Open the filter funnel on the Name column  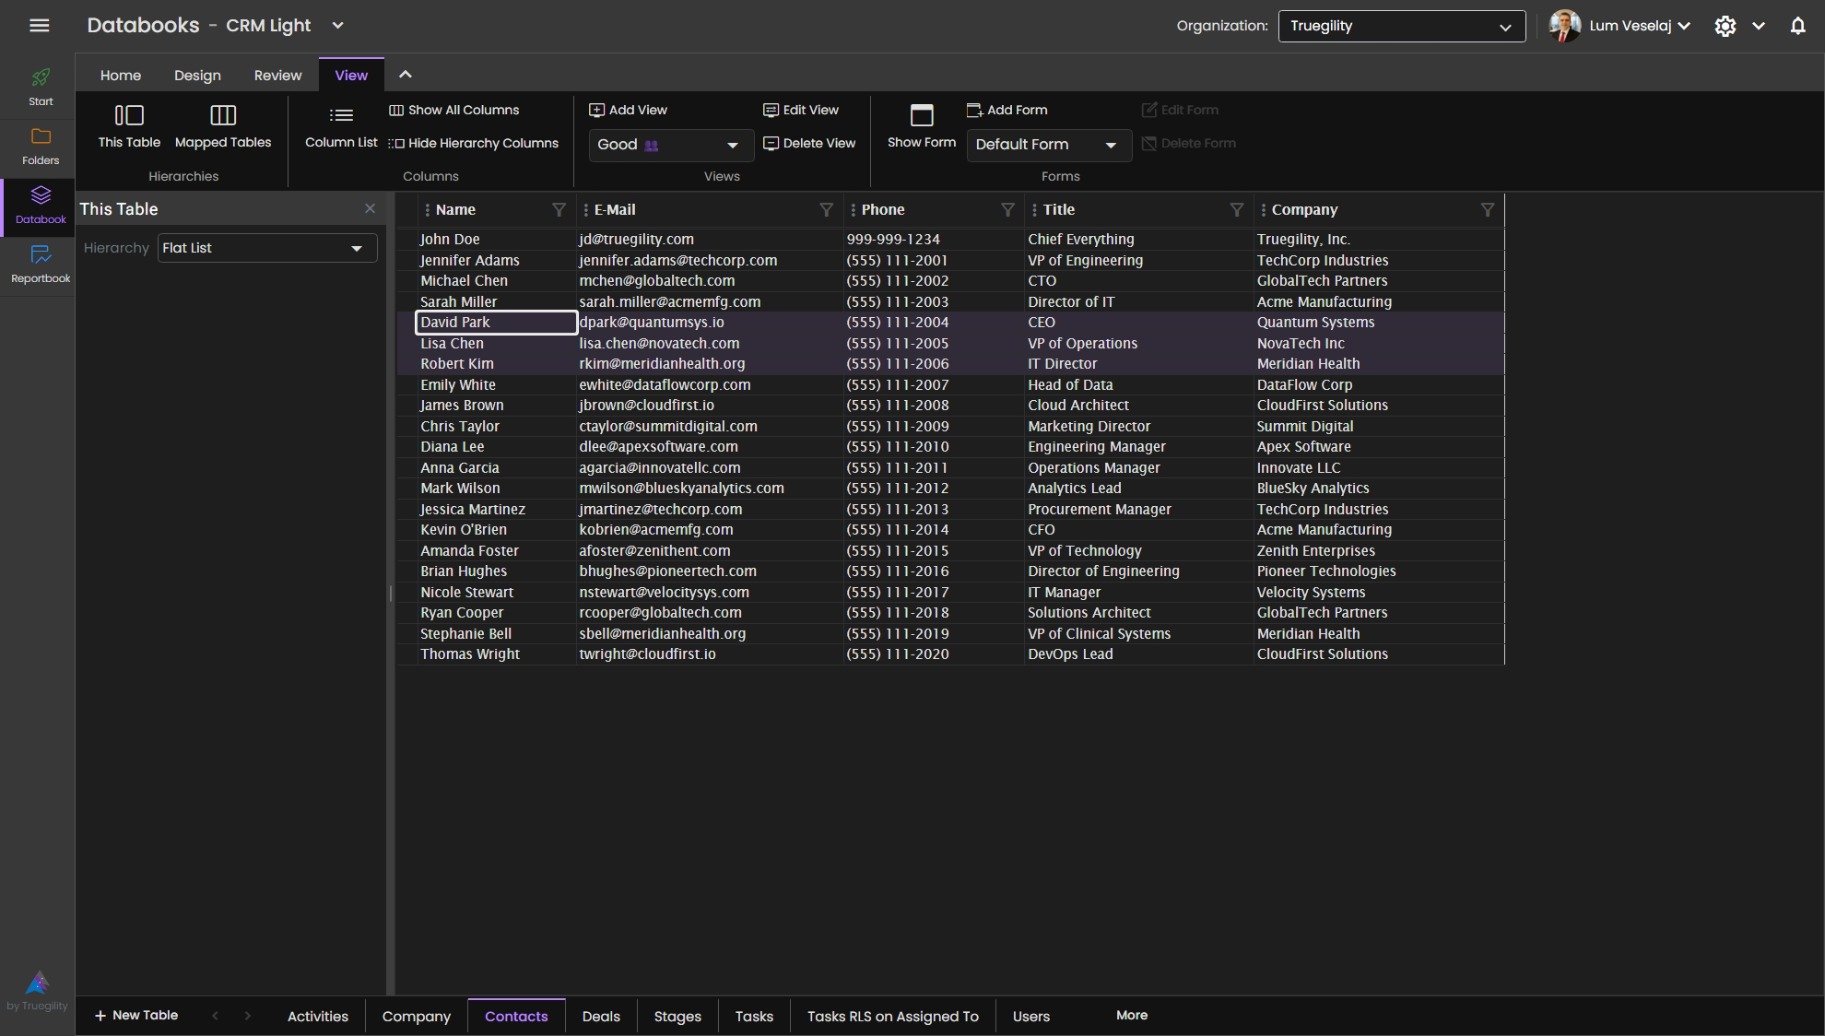click(558, 210)
